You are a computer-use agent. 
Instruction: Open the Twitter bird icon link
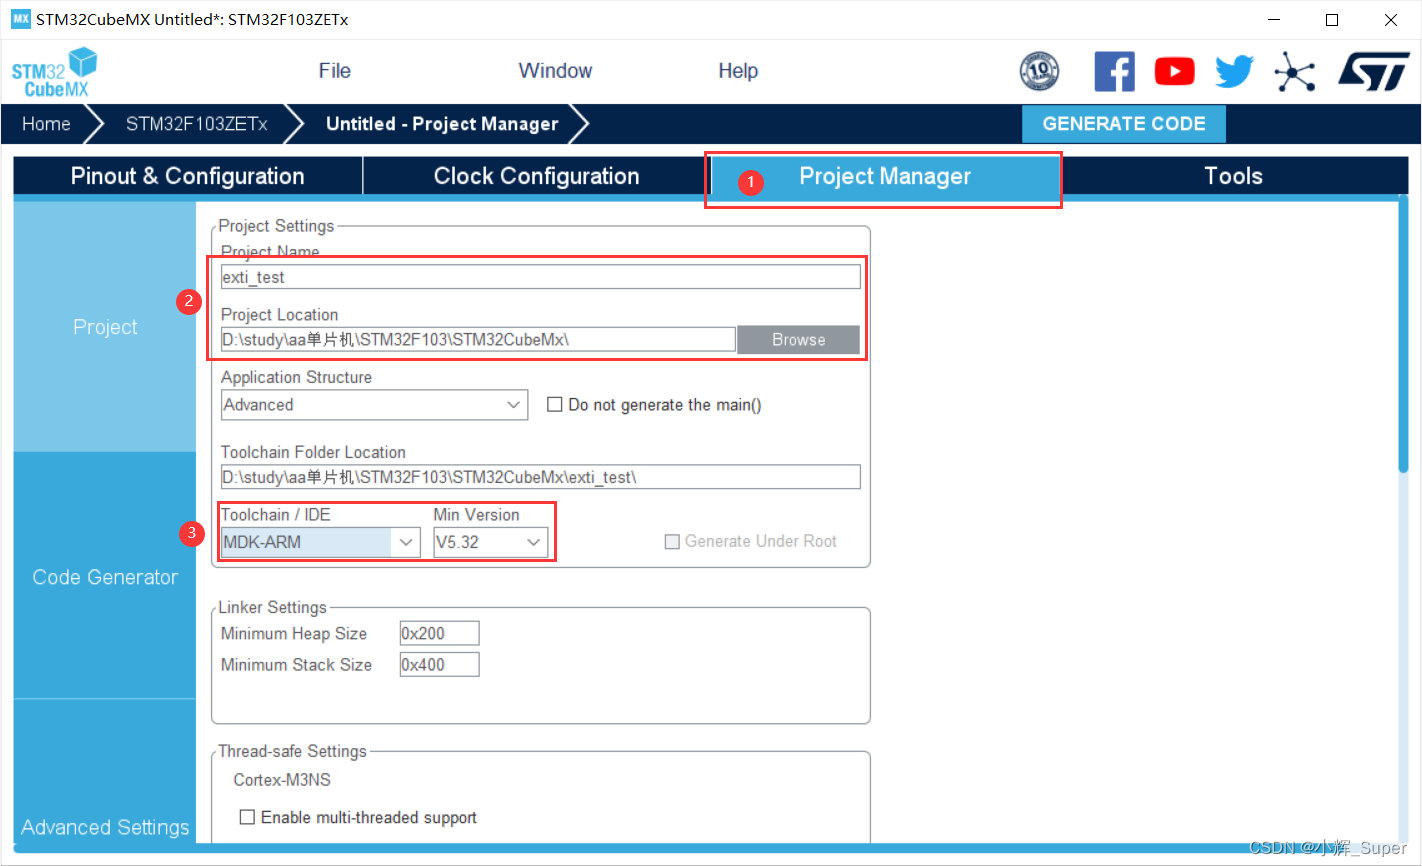[1234, 72]
